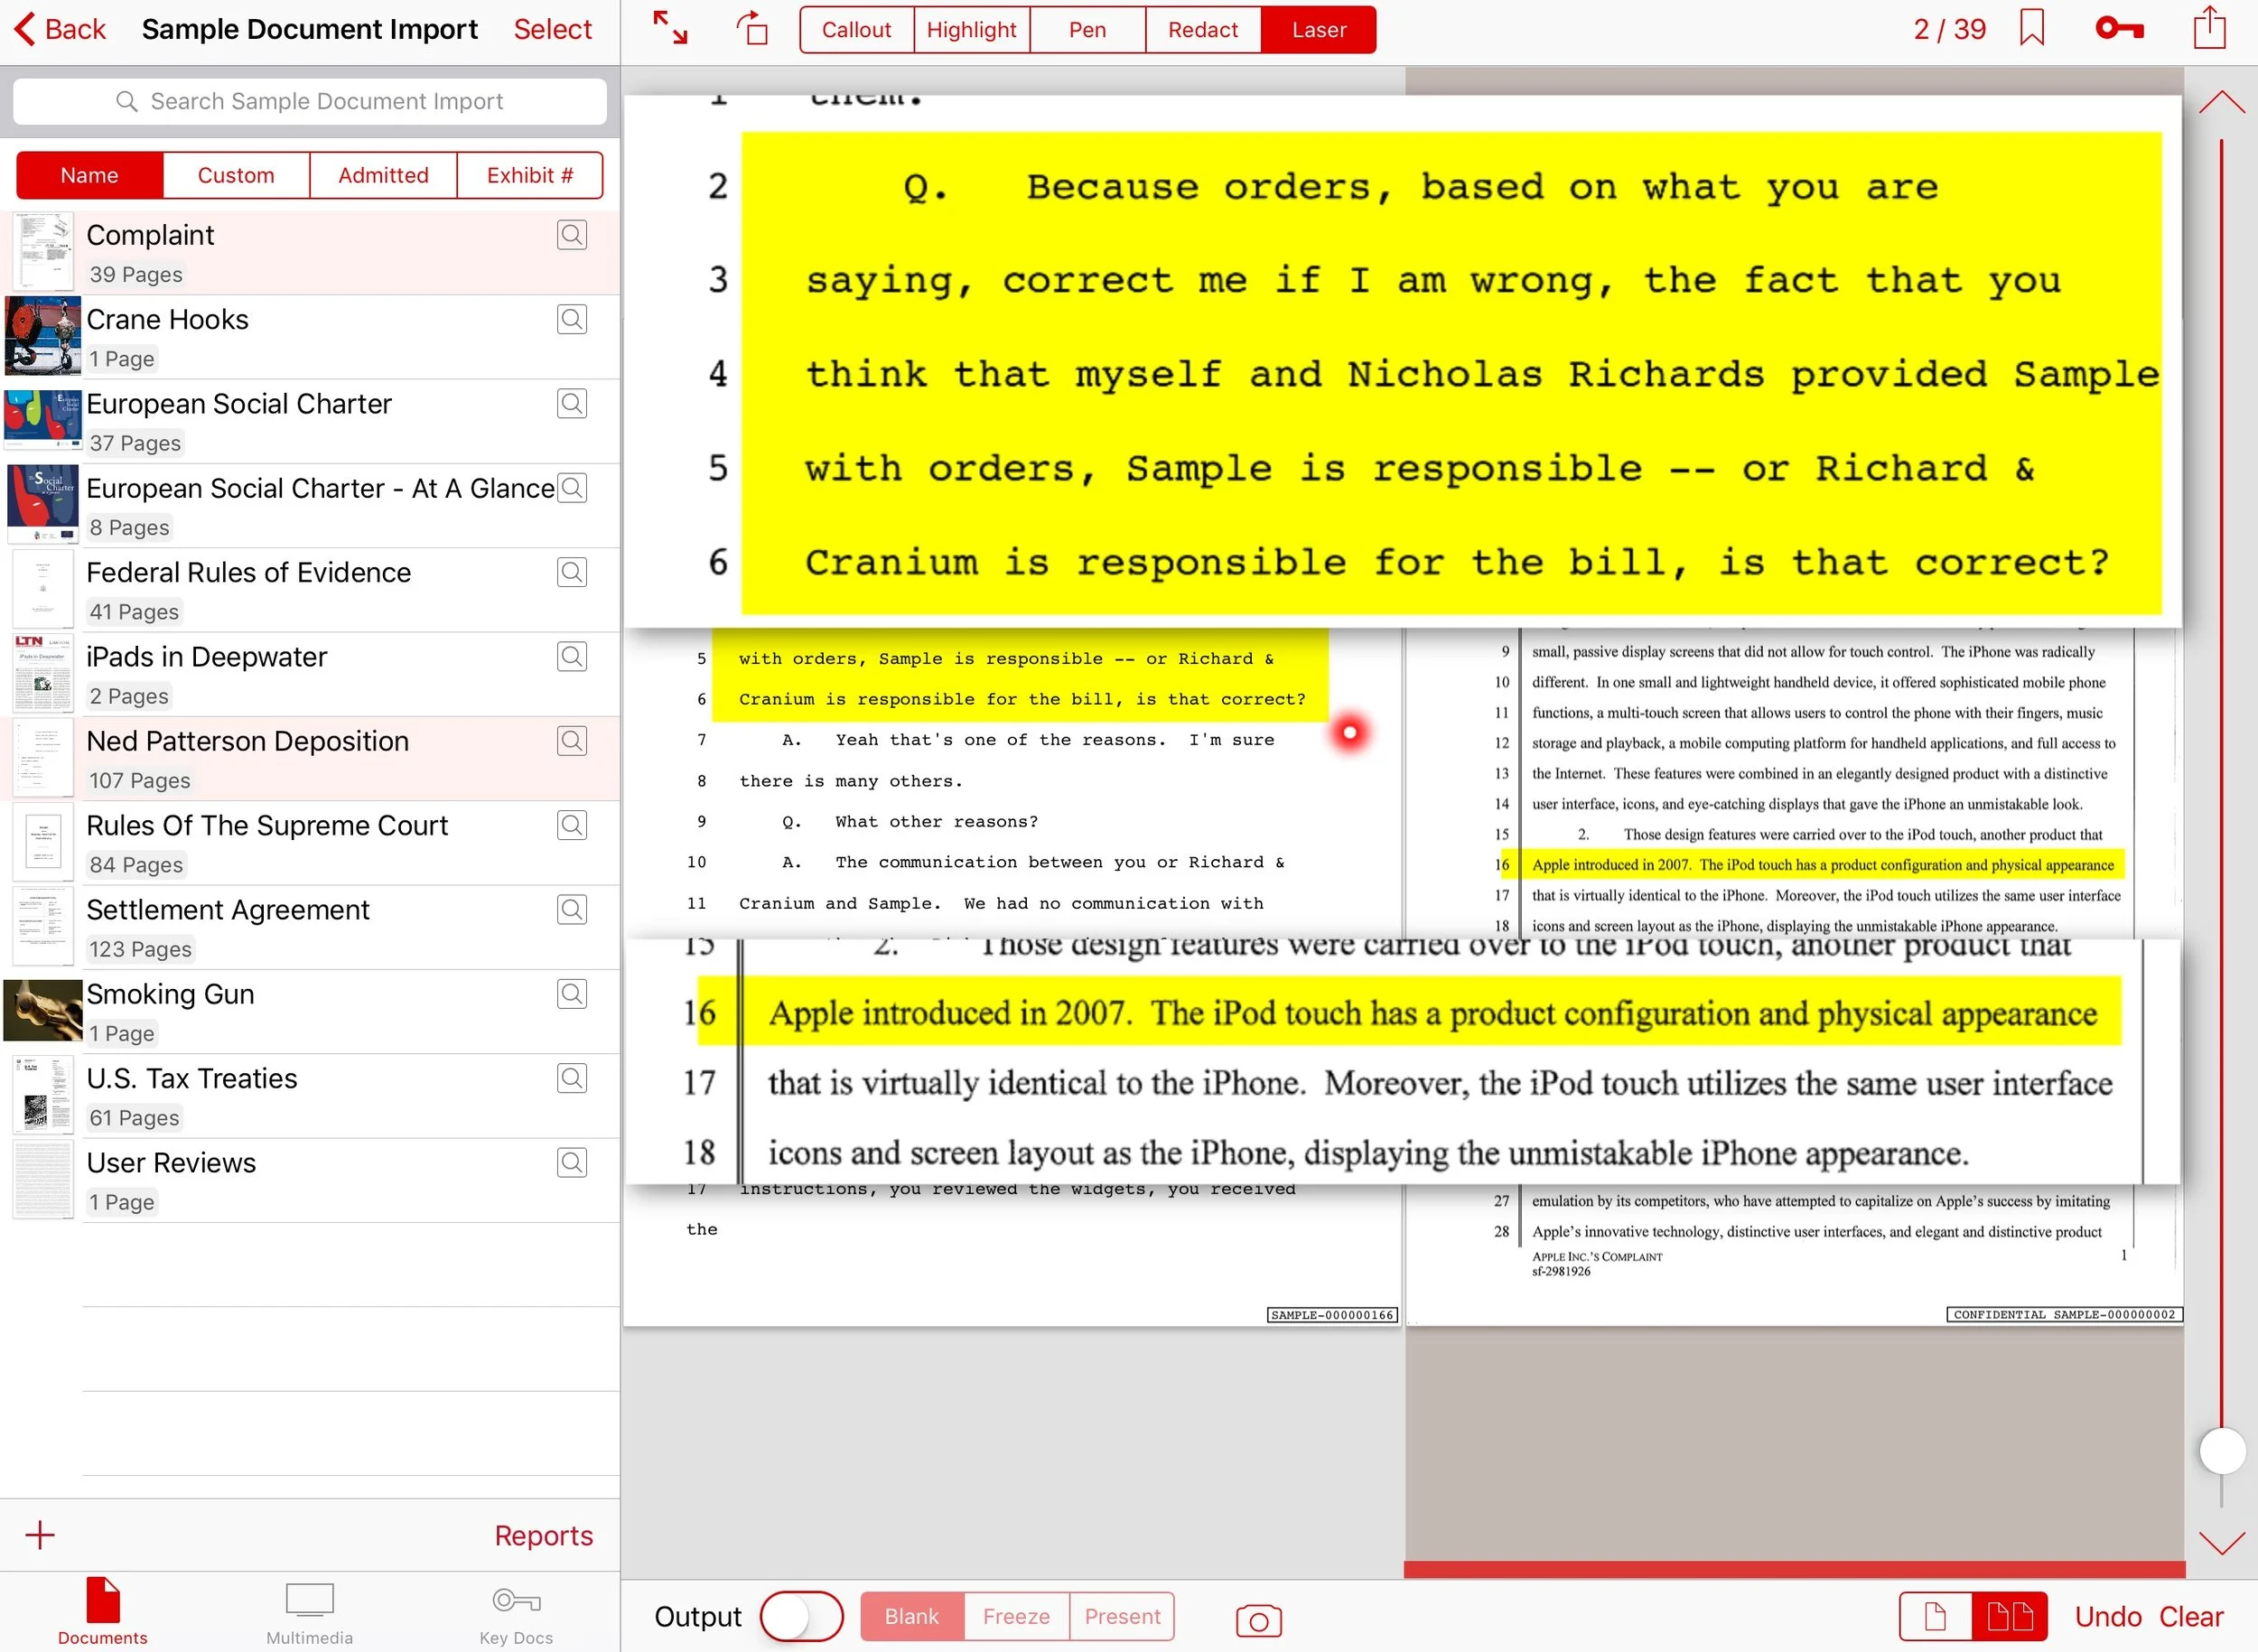
Task: Tap the rotate page icon
Action: point(753,28)
